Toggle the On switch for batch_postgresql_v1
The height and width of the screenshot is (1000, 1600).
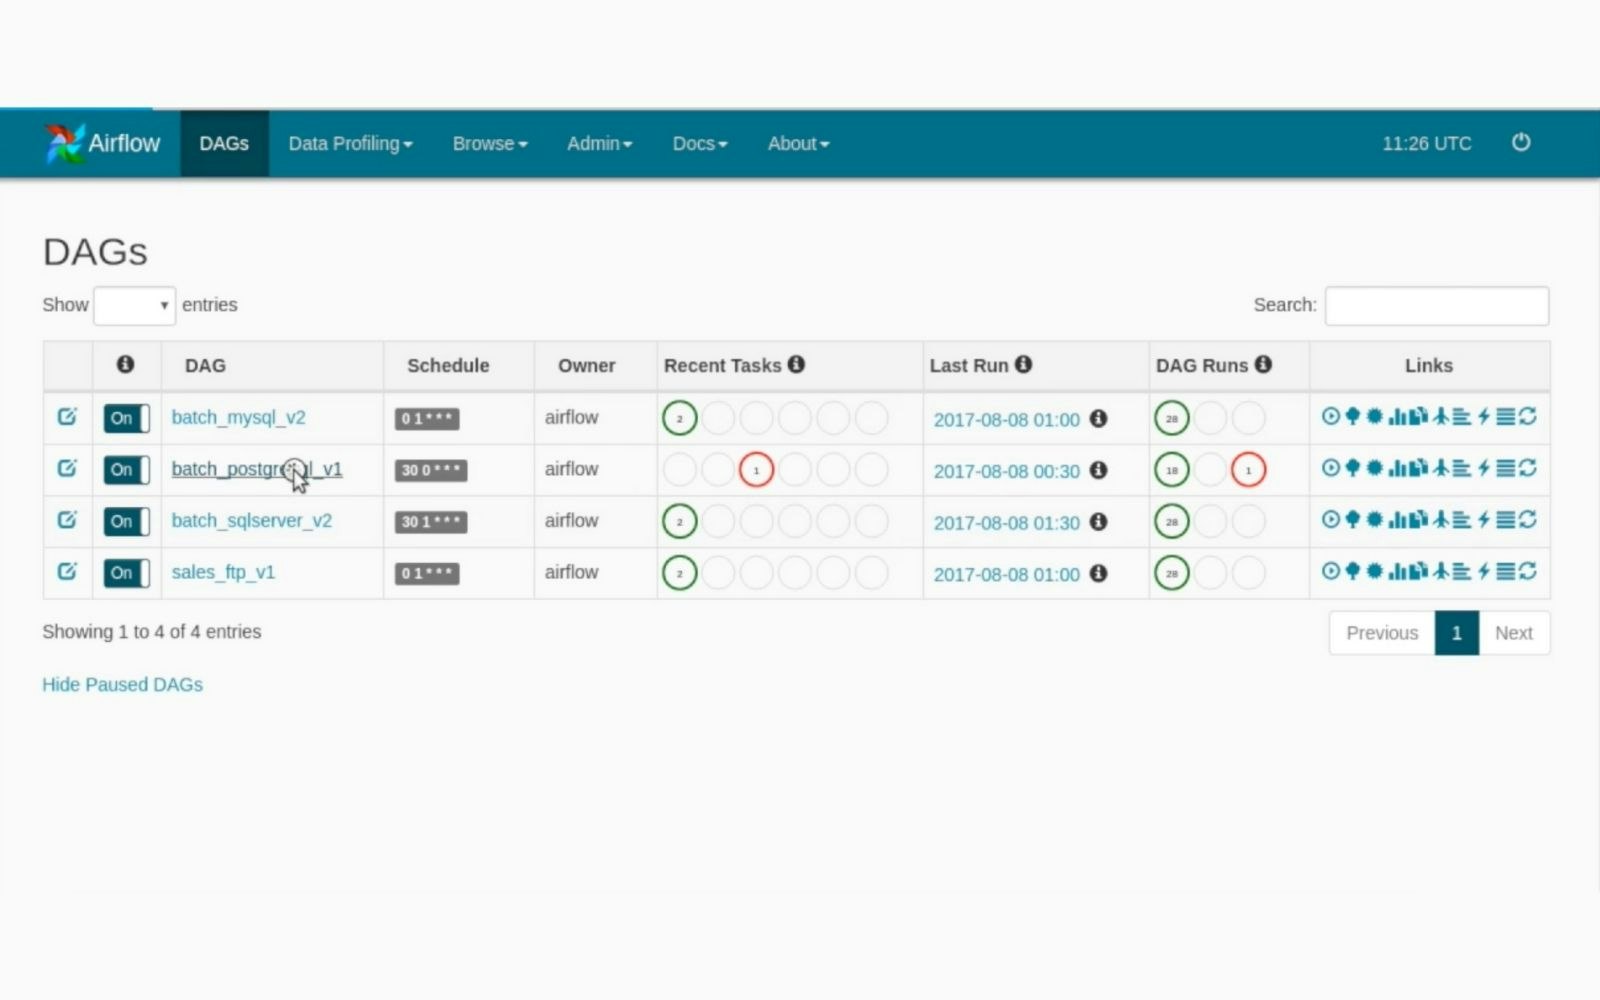(x=127, y=469)
